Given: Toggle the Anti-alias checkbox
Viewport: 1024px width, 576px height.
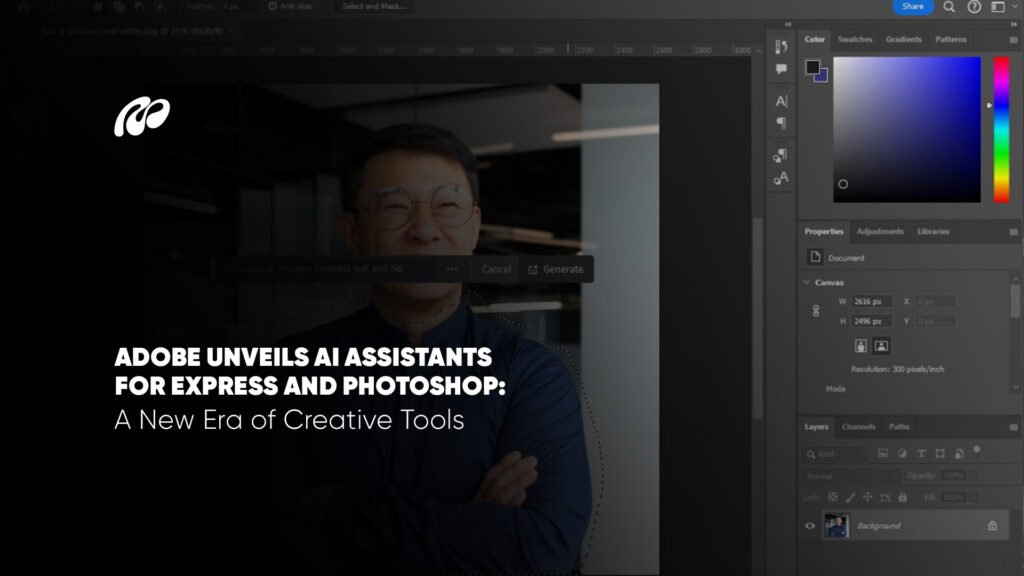Looking at the screenshot, I should (x=273, y=6).
